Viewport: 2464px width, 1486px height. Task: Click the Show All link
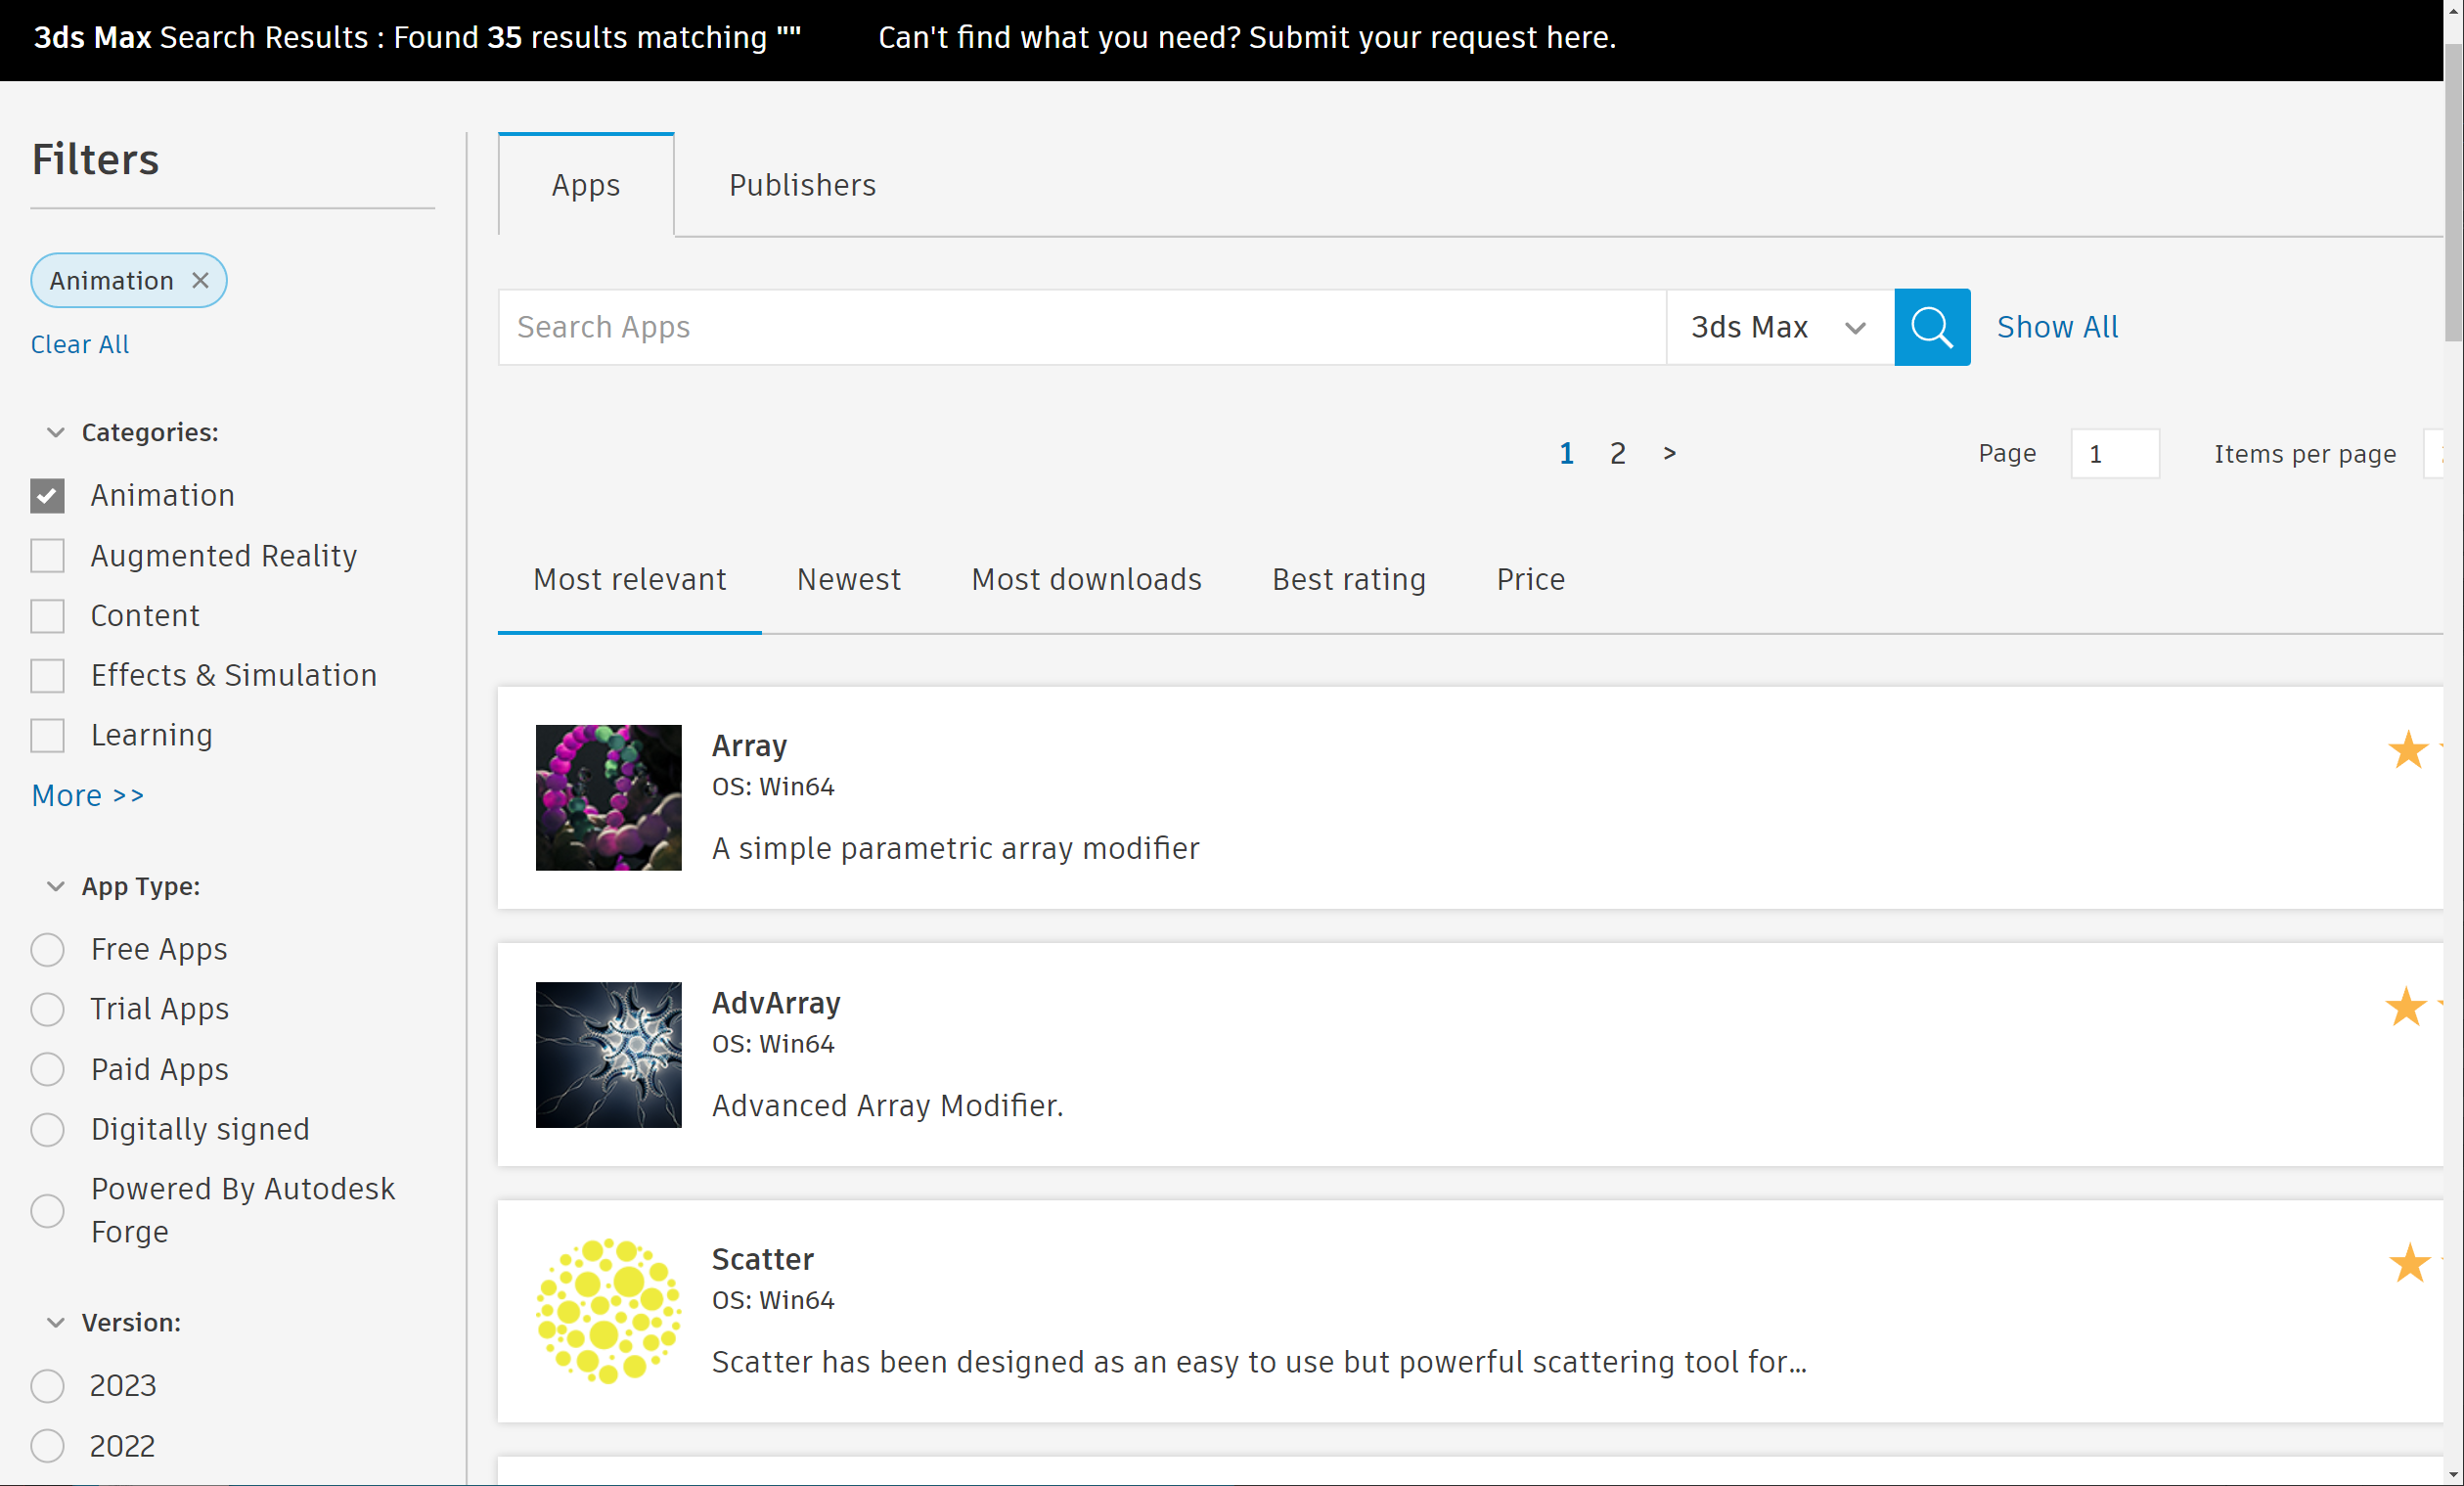[2057, 327]
